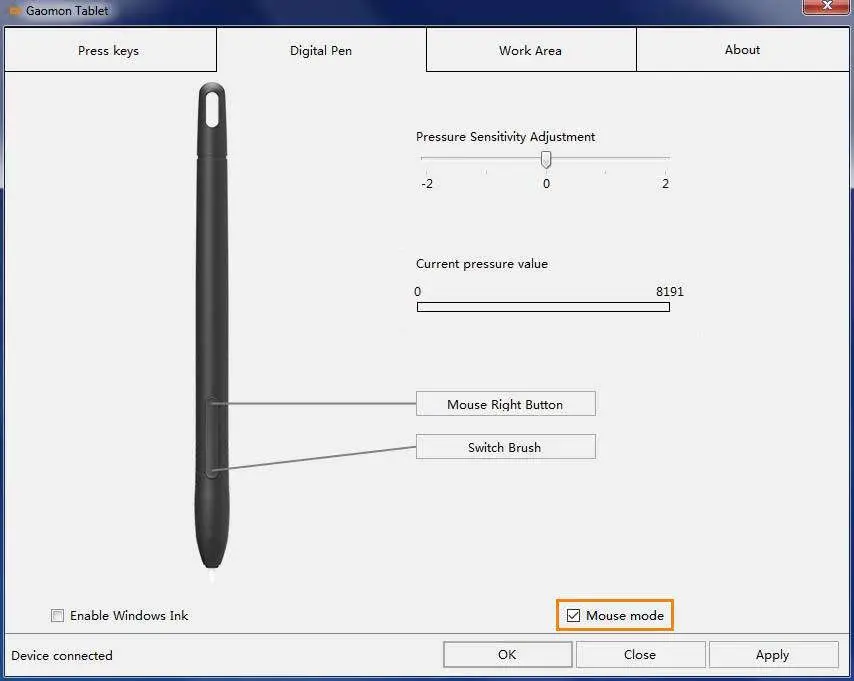Click the Close button at bottom
Viewport: 854px width, 681px height.
[x=640, y=654]
